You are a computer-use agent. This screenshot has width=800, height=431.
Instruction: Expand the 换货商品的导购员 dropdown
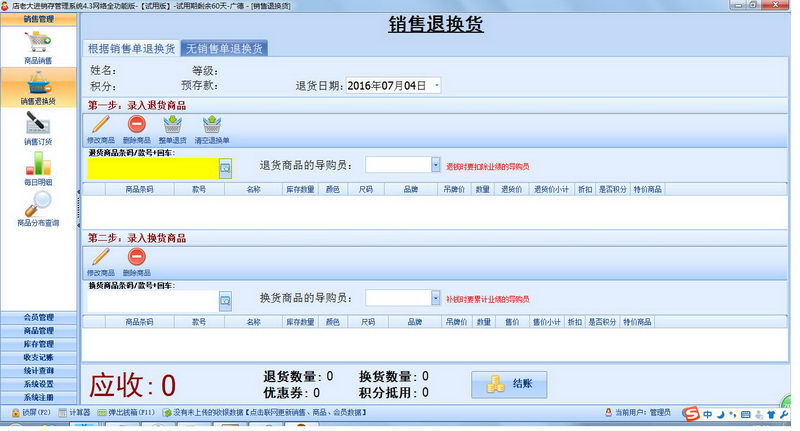(435, 298)
